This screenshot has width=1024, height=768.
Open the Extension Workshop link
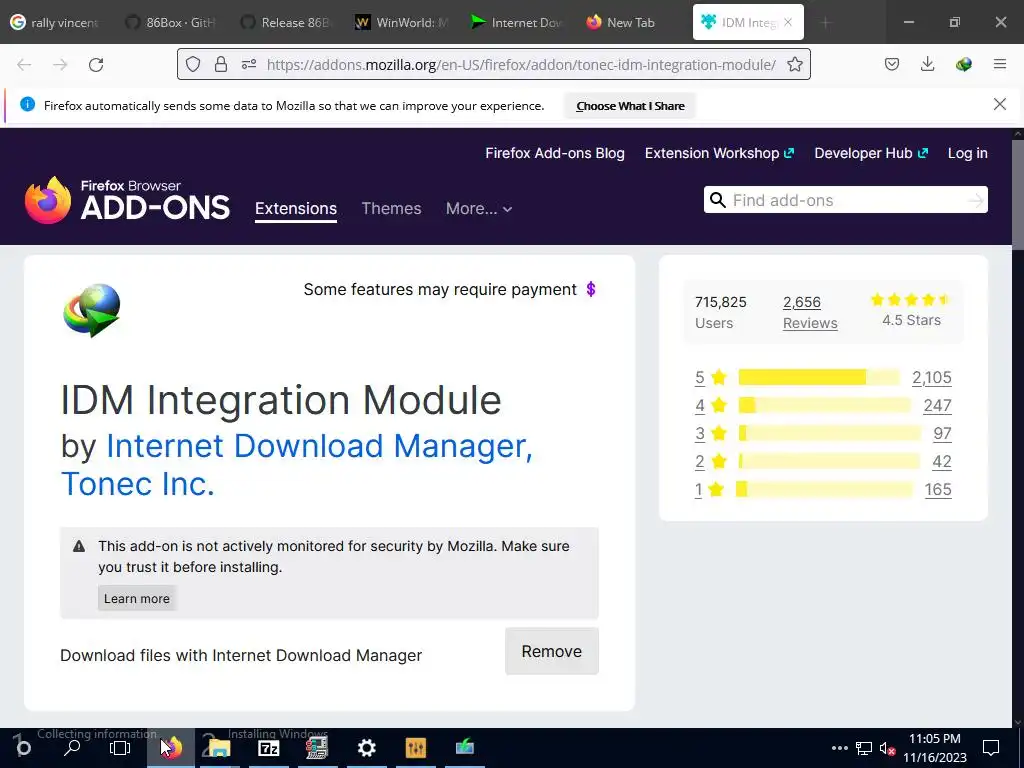(719, 153)
